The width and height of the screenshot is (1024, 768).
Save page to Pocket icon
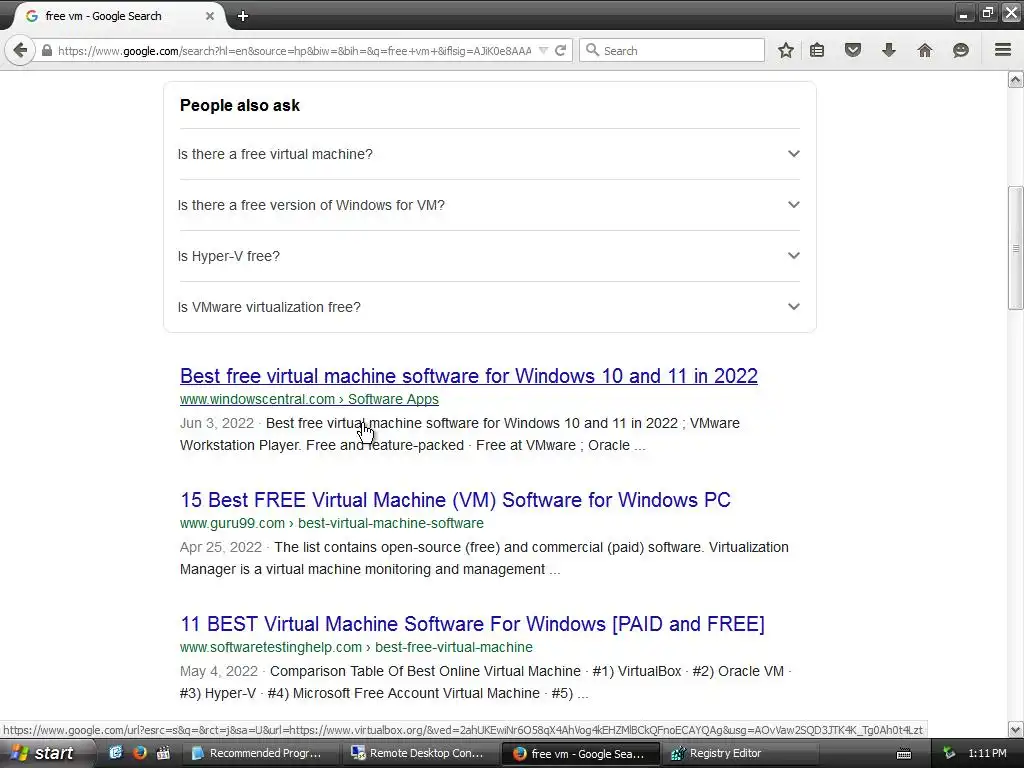[853, 50]
